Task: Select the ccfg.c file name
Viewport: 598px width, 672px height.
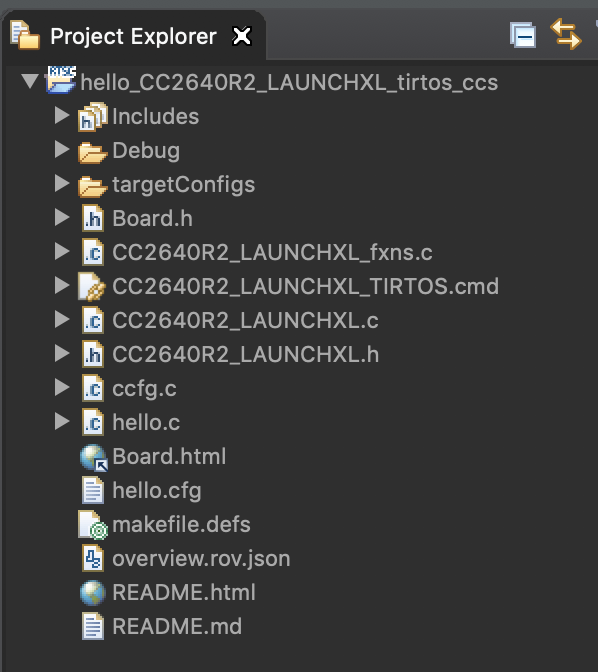Action: point(144,389)
